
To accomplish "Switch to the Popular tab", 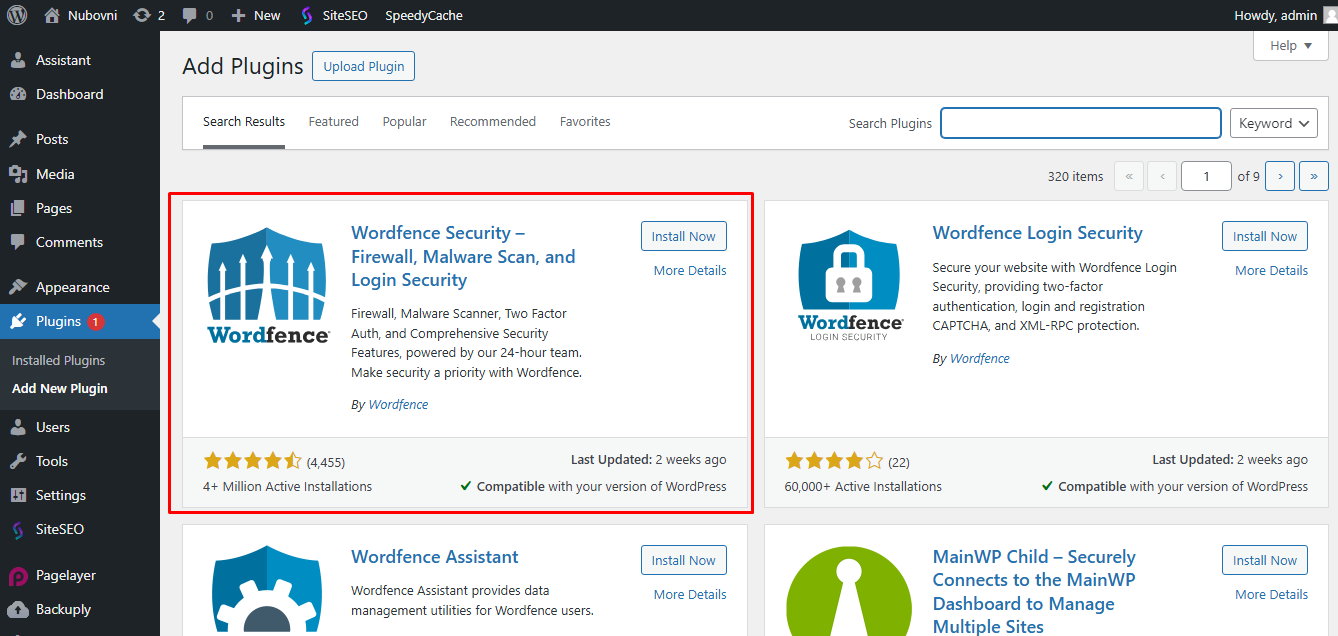I will pos(404,122).
